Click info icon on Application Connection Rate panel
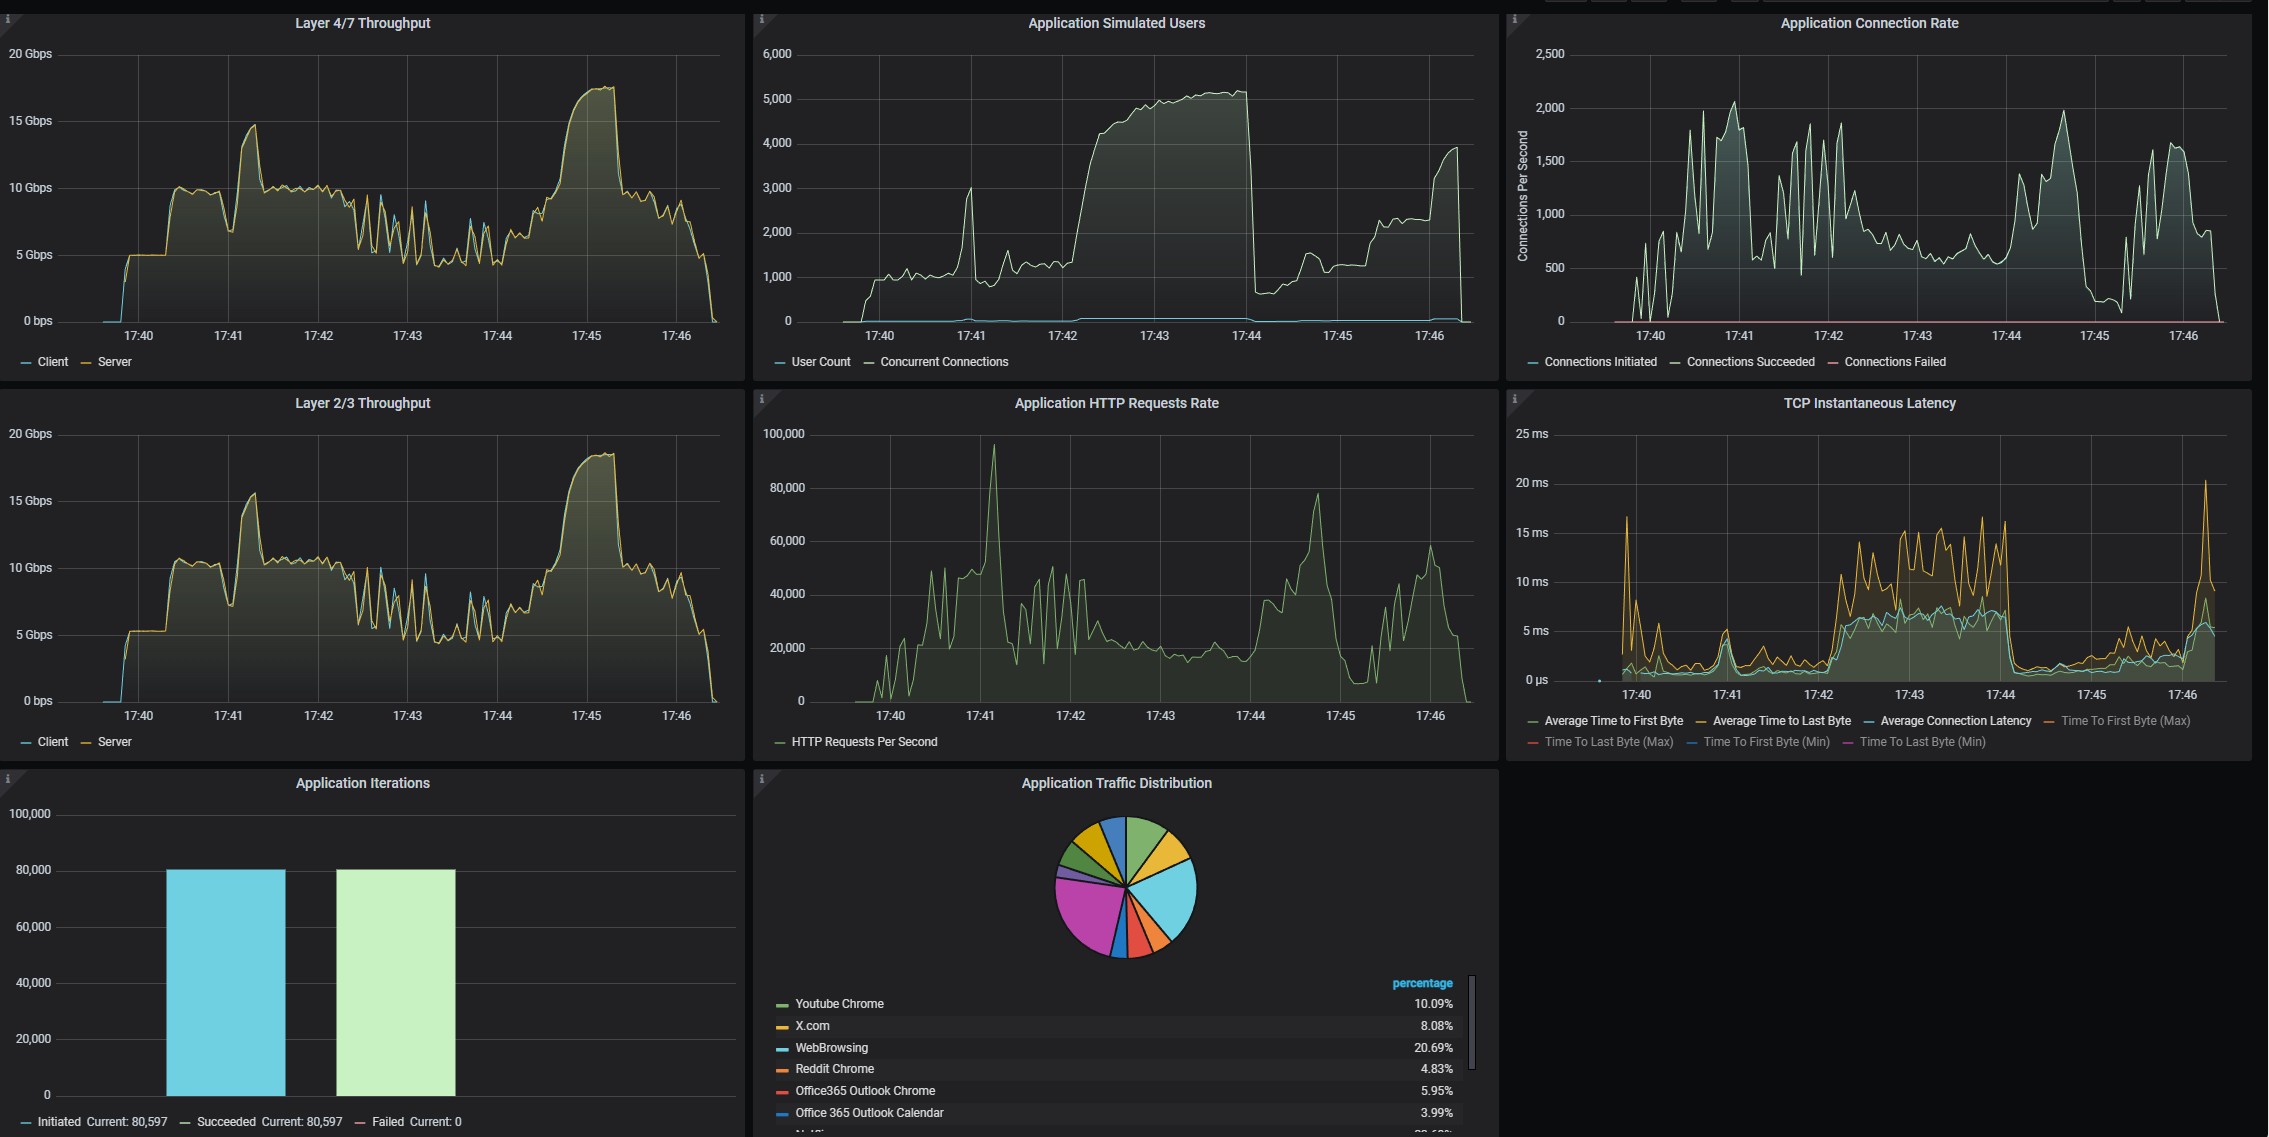The width and height of the screenshot is (2269, 1137). pyautogui.click(x=1514, y=19)
